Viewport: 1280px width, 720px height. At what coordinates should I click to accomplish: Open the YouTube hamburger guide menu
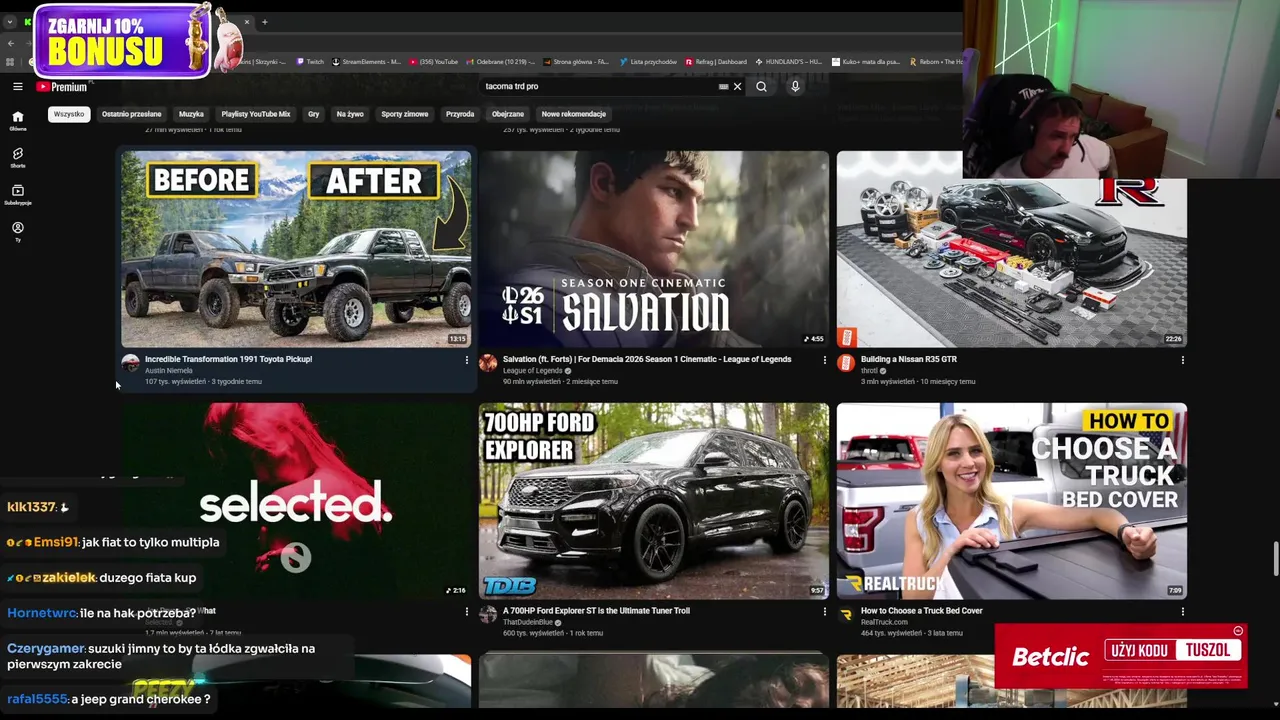17,87
